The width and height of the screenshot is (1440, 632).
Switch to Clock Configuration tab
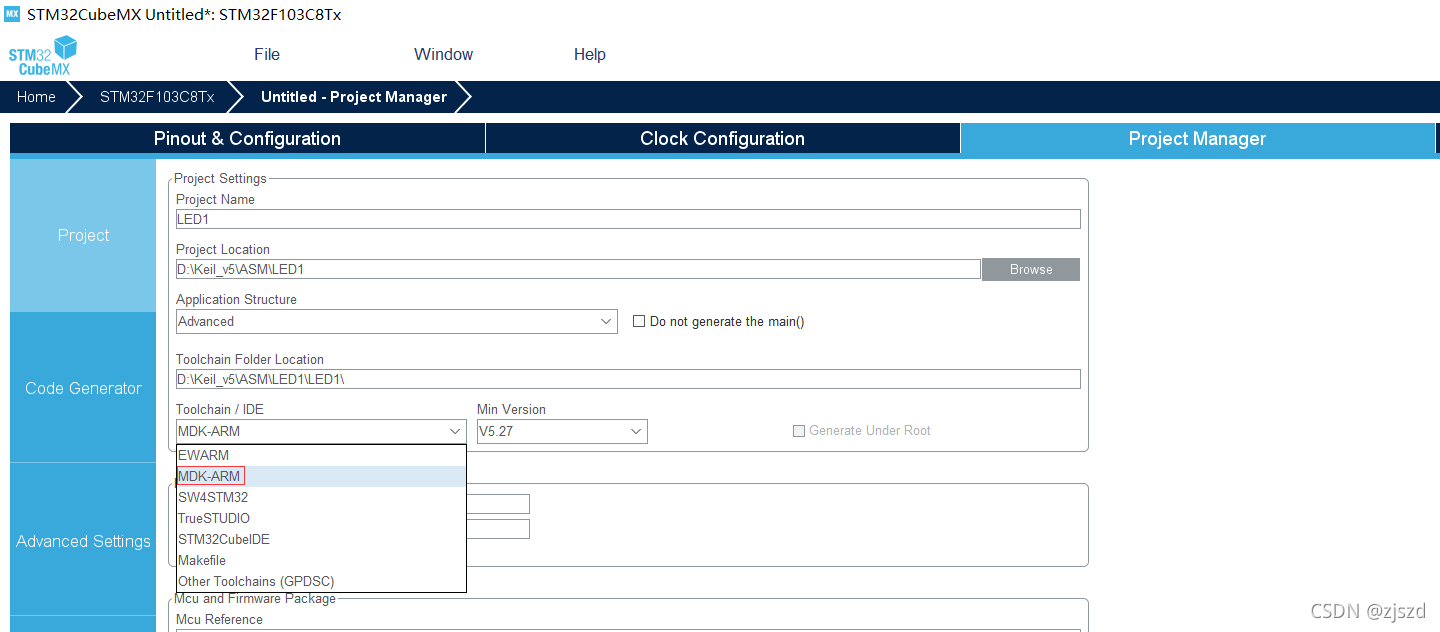[x=722, y=139]
